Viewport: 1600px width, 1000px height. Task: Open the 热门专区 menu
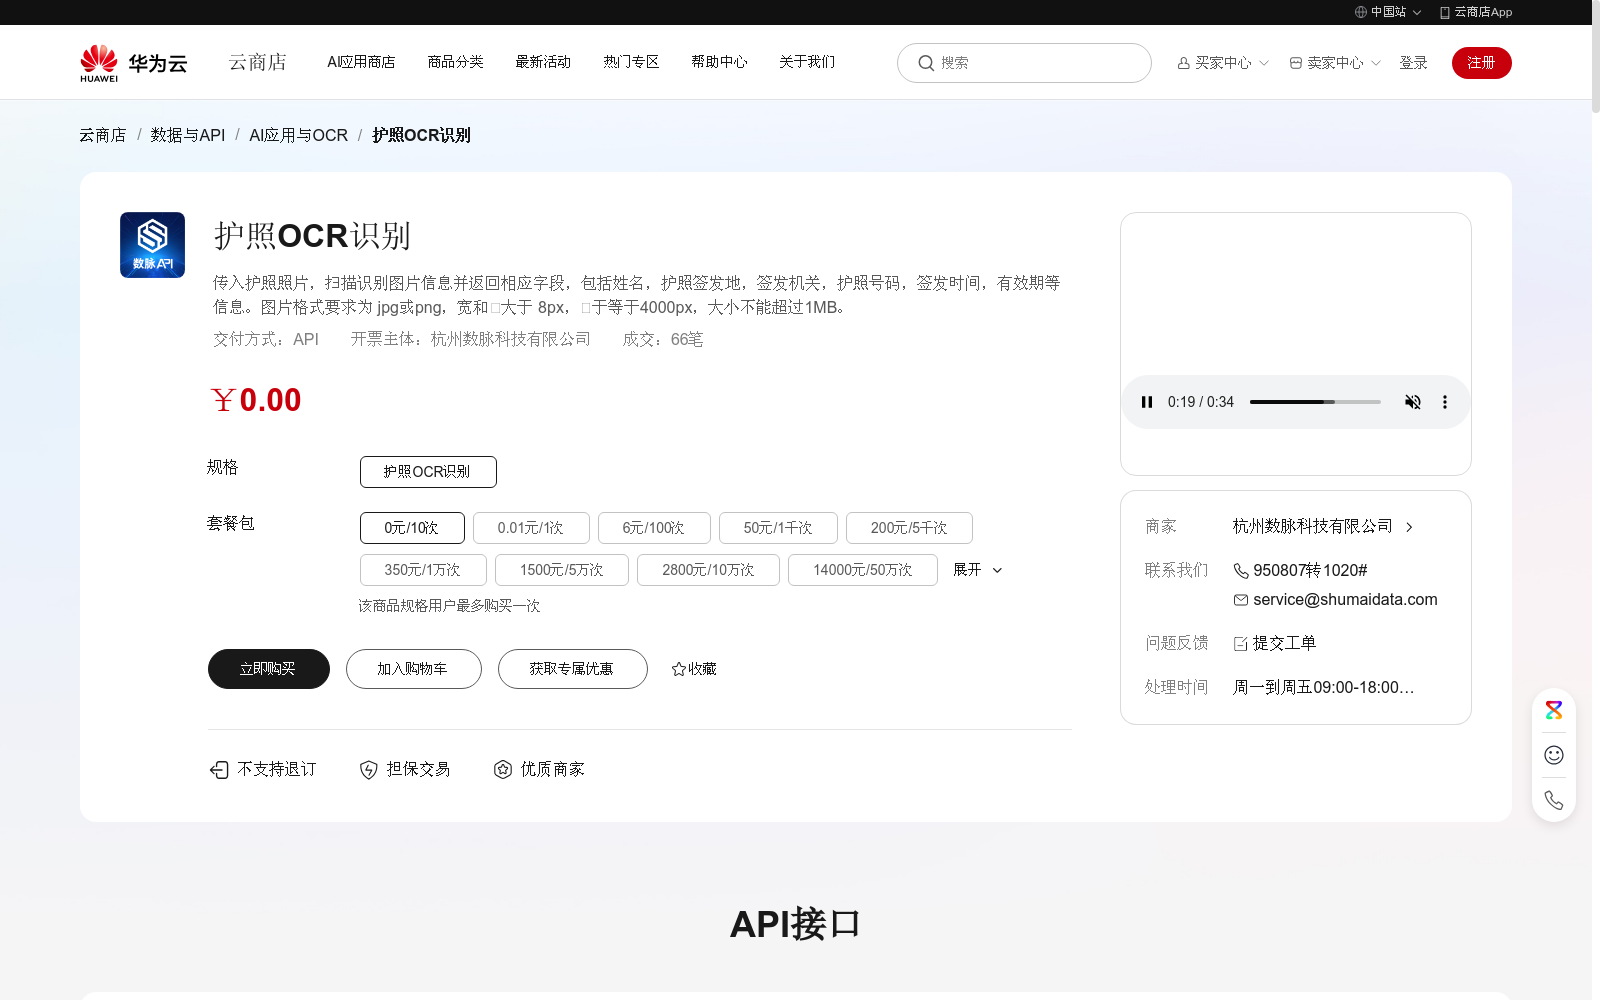pos(631,62)
